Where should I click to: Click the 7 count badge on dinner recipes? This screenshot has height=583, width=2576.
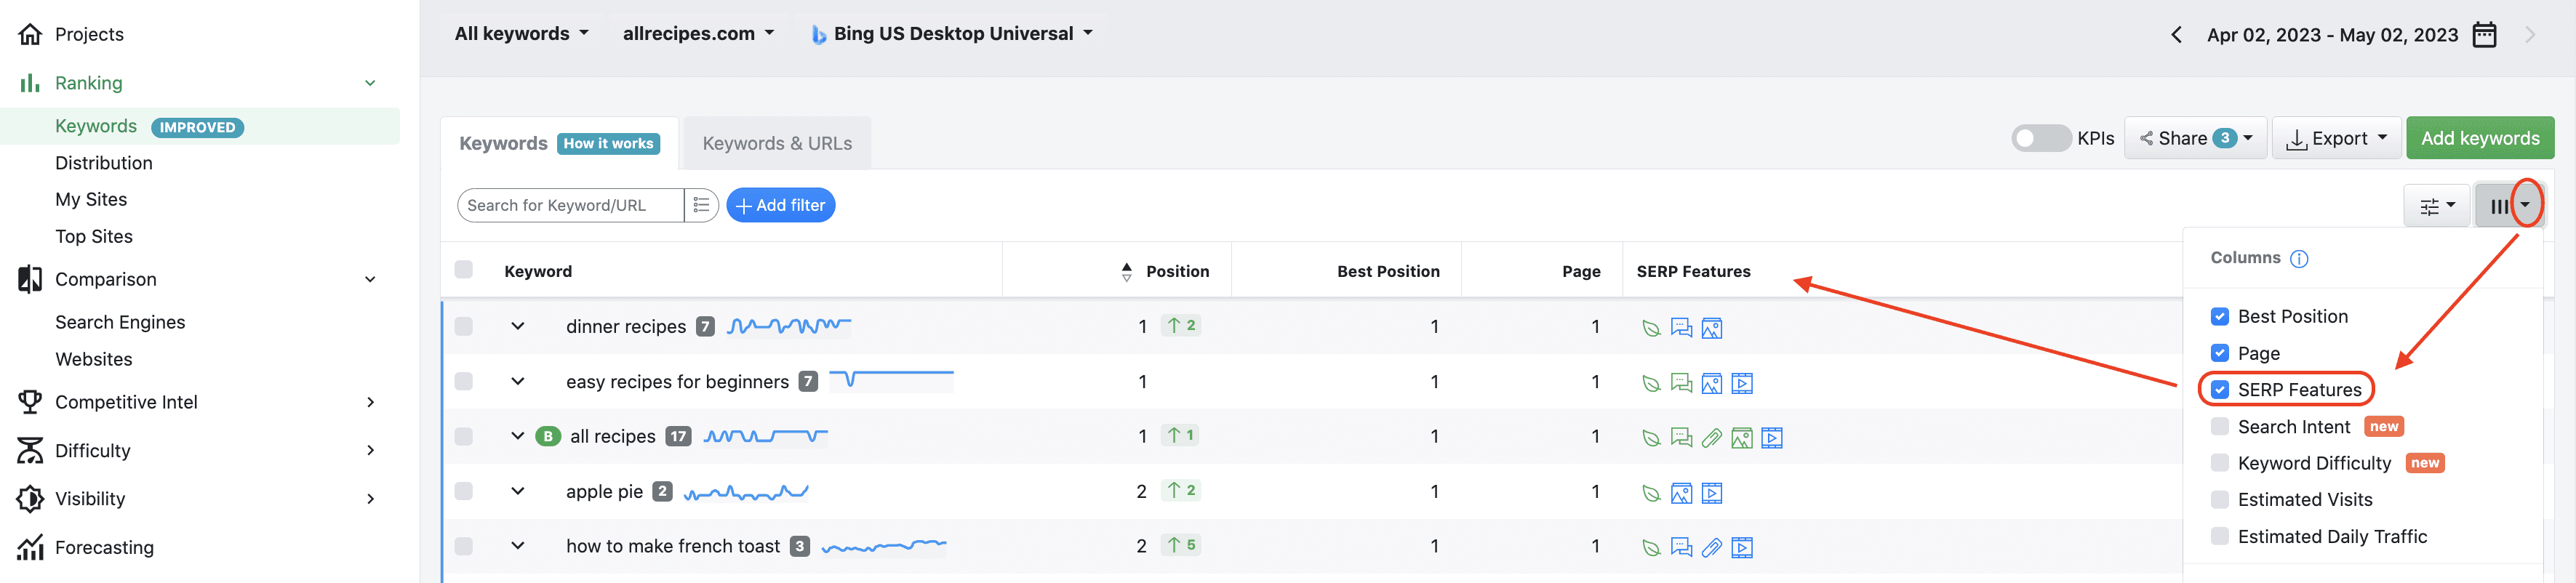click(x=705, y=327)
